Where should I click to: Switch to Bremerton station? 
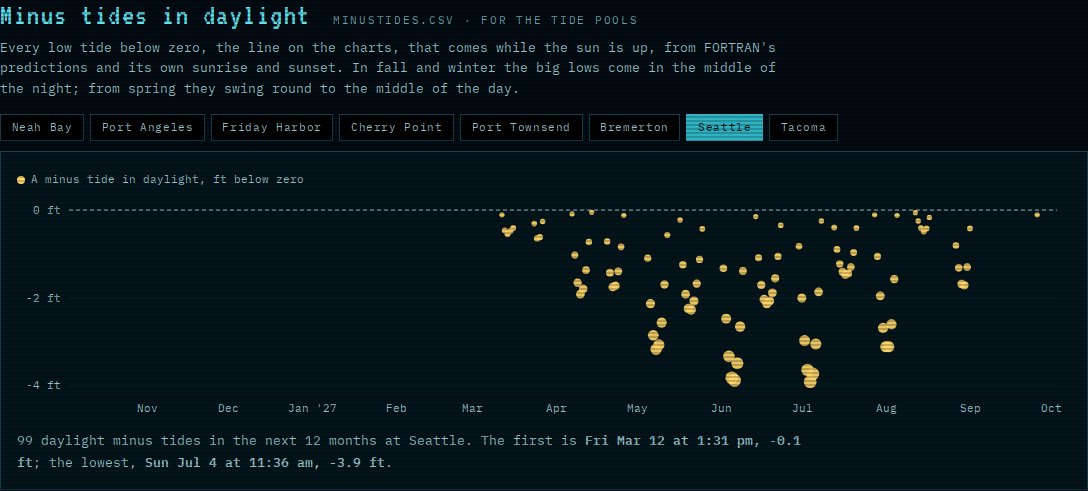click(634, 128)
